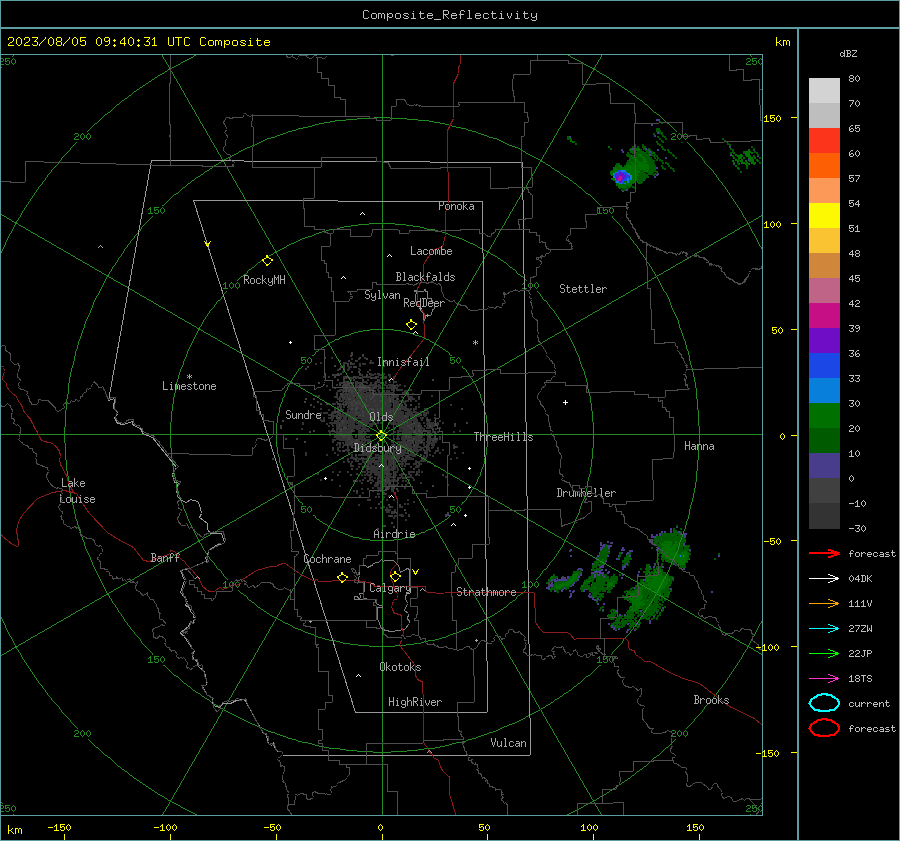Click the ThreeHills label
Viewport: 900px width, 841px height.
(x=503, y=437)
